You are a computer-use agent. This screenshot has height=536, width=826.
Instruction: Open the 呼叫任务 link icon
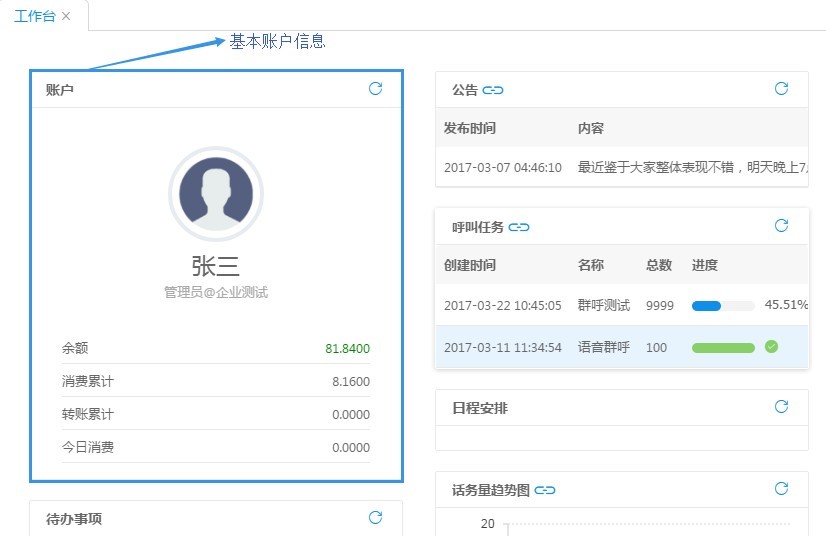click(x=519, y=227)
